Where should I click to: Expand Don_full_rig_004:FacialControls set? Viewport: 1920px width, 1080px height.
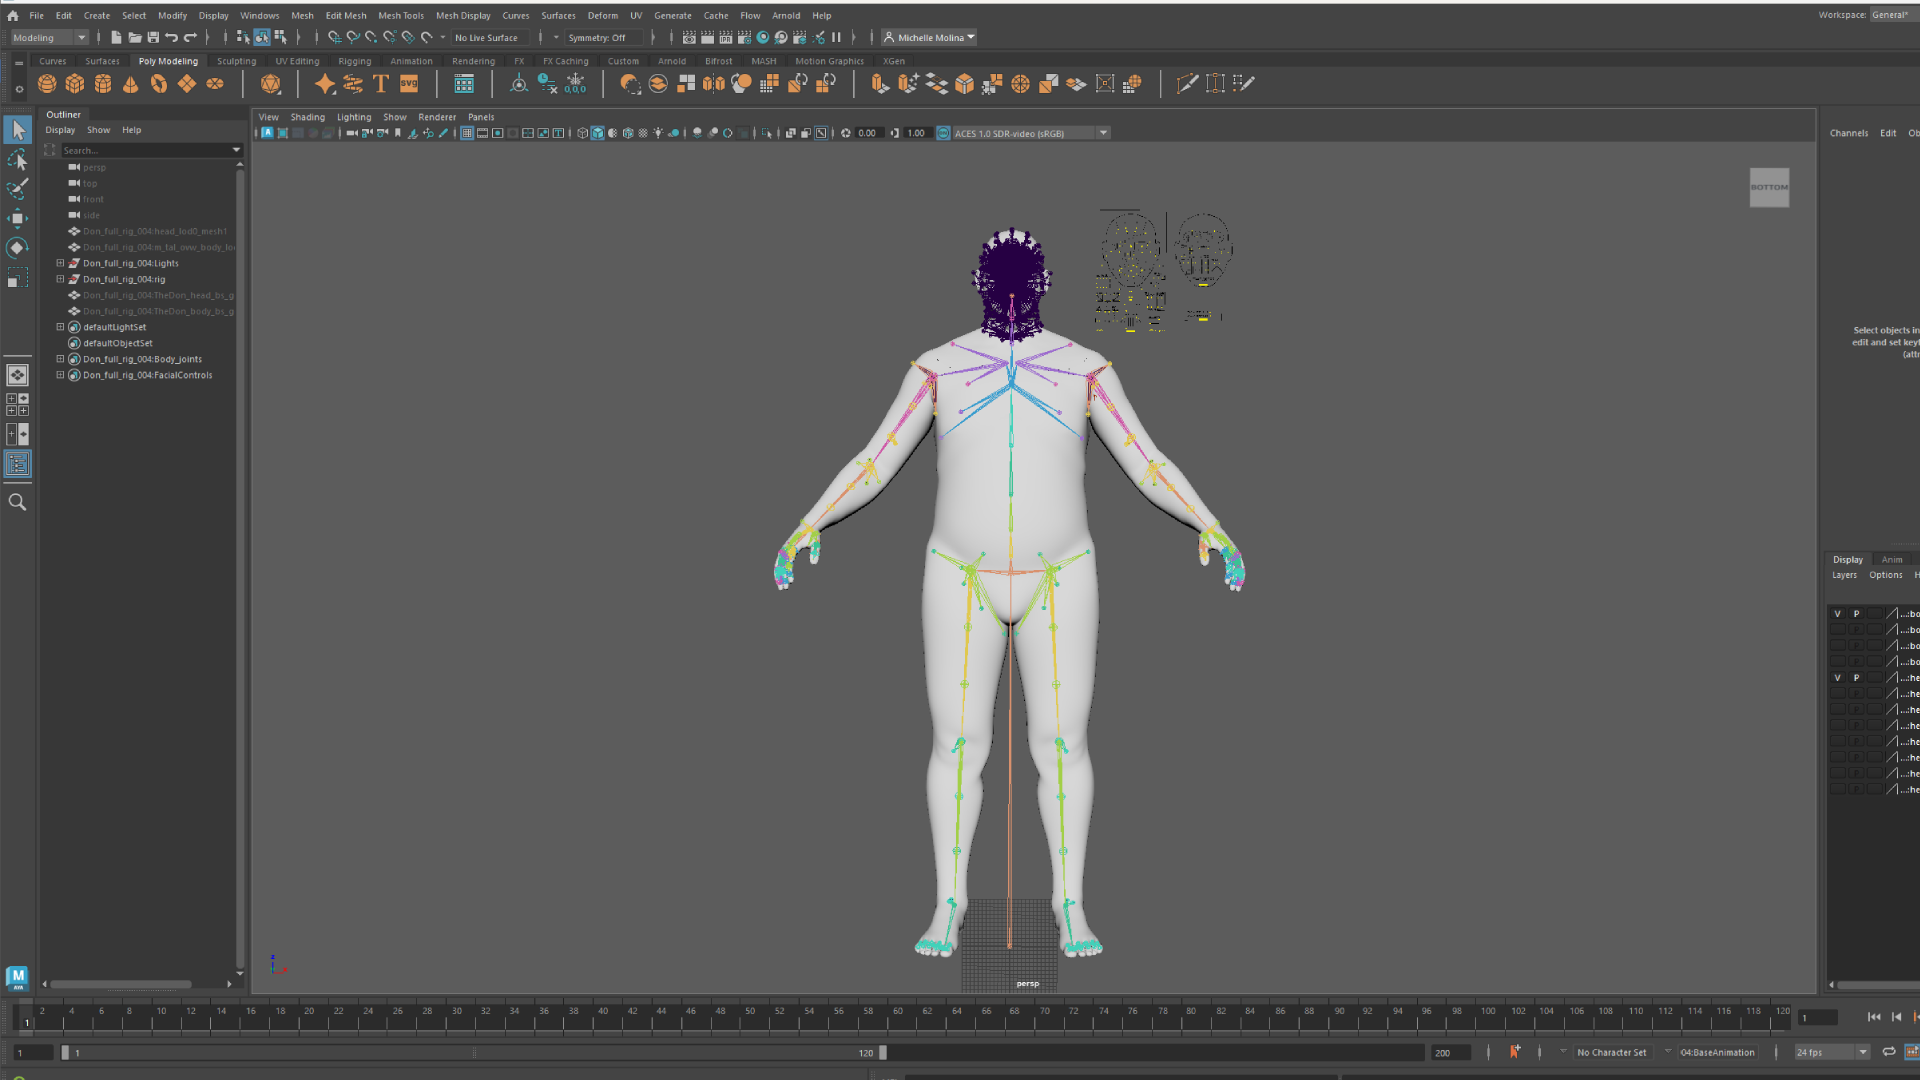pos(60,376)
